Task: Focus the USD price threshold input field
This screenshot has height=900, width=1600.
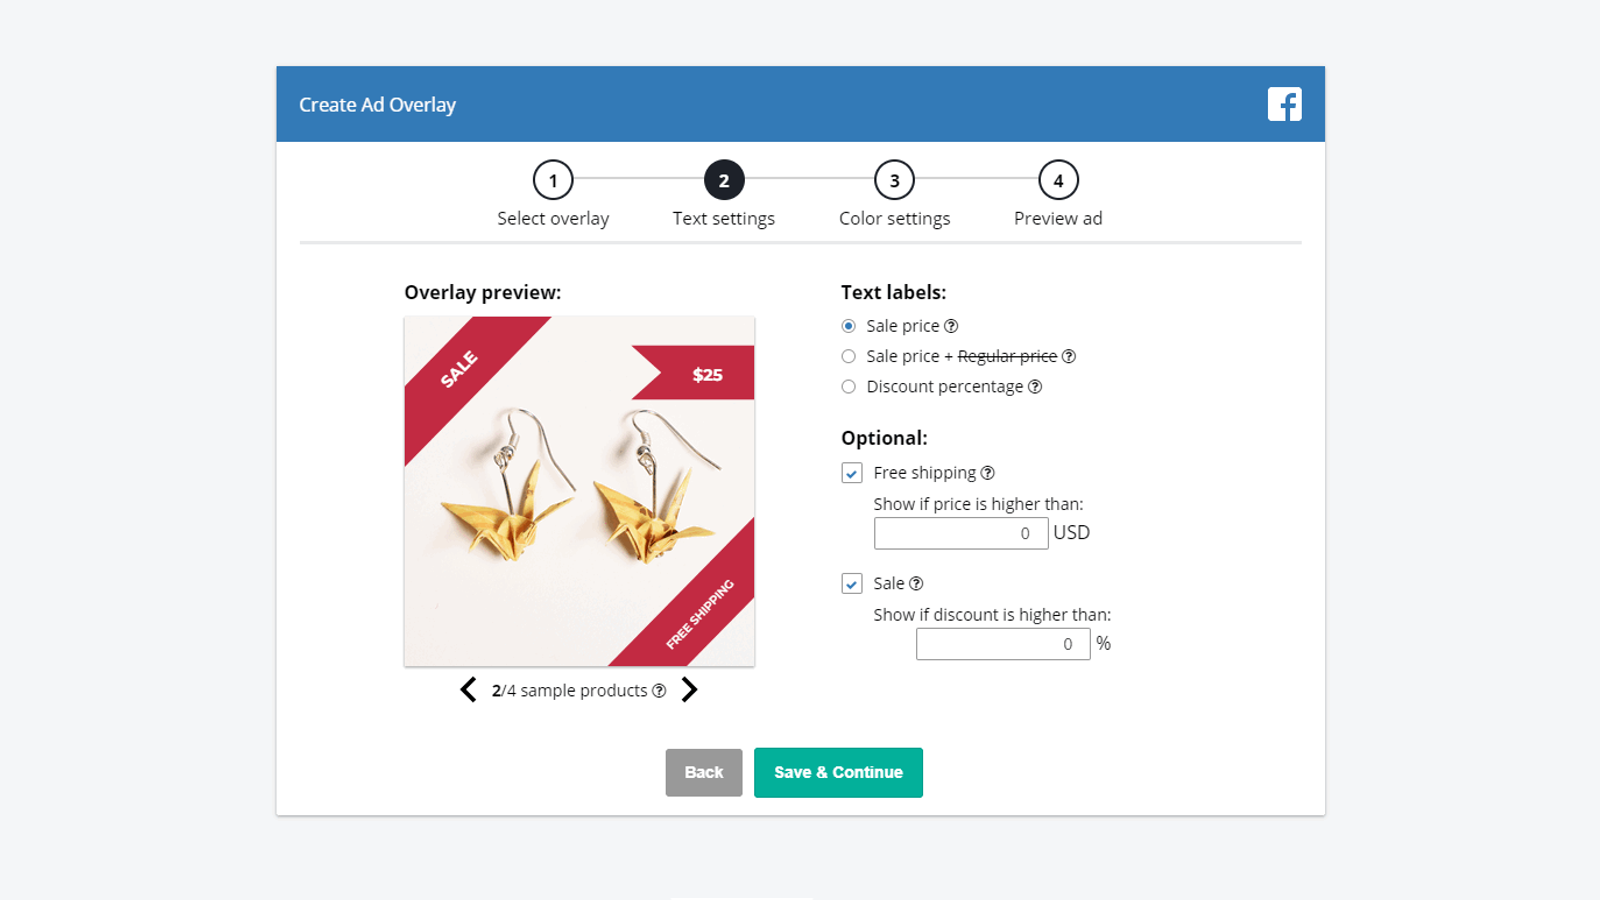Action: 960,533
